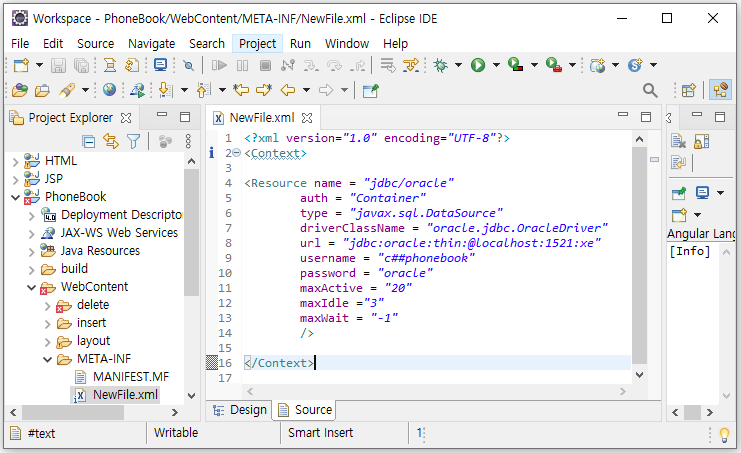
Task: Click the Debug bug icon
Action: [440, 65]
